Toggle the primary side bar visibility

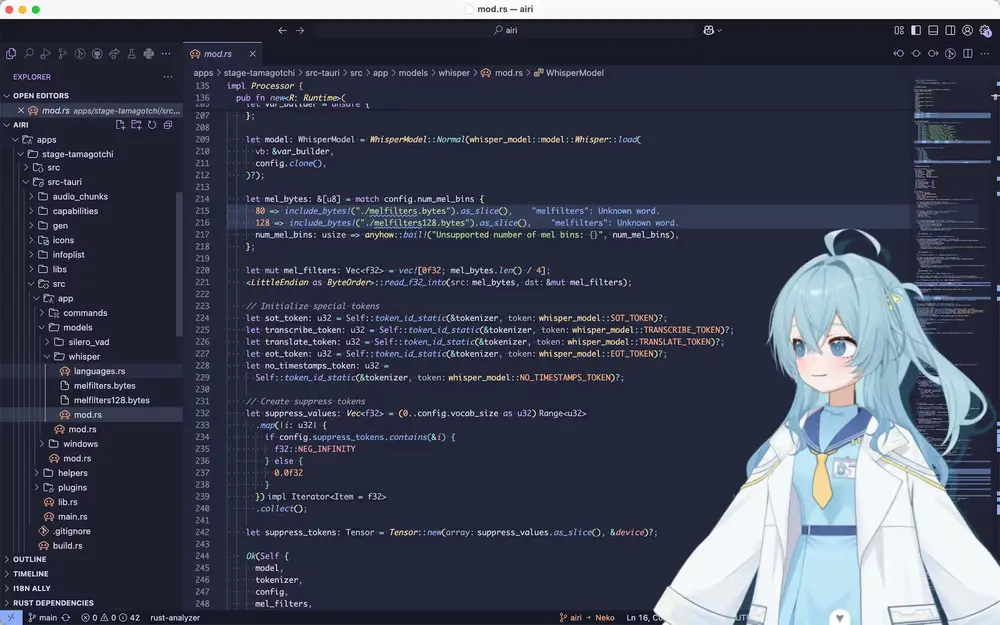tap(915, 31)
